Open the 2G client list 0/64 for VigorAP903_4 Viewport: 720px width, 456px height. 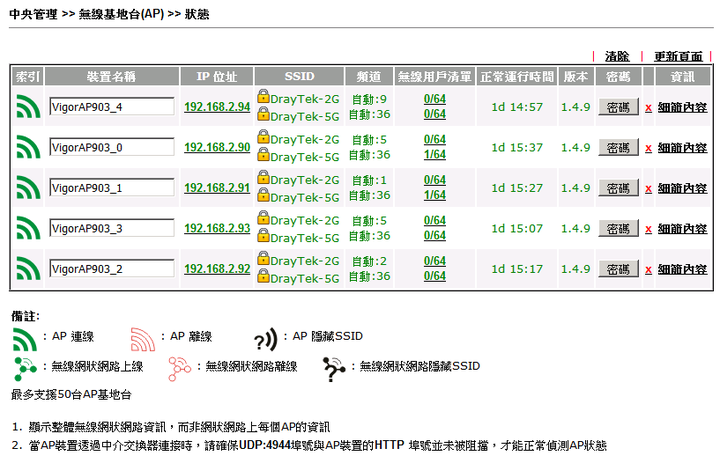pyautogui.click(x=434, y=99)
